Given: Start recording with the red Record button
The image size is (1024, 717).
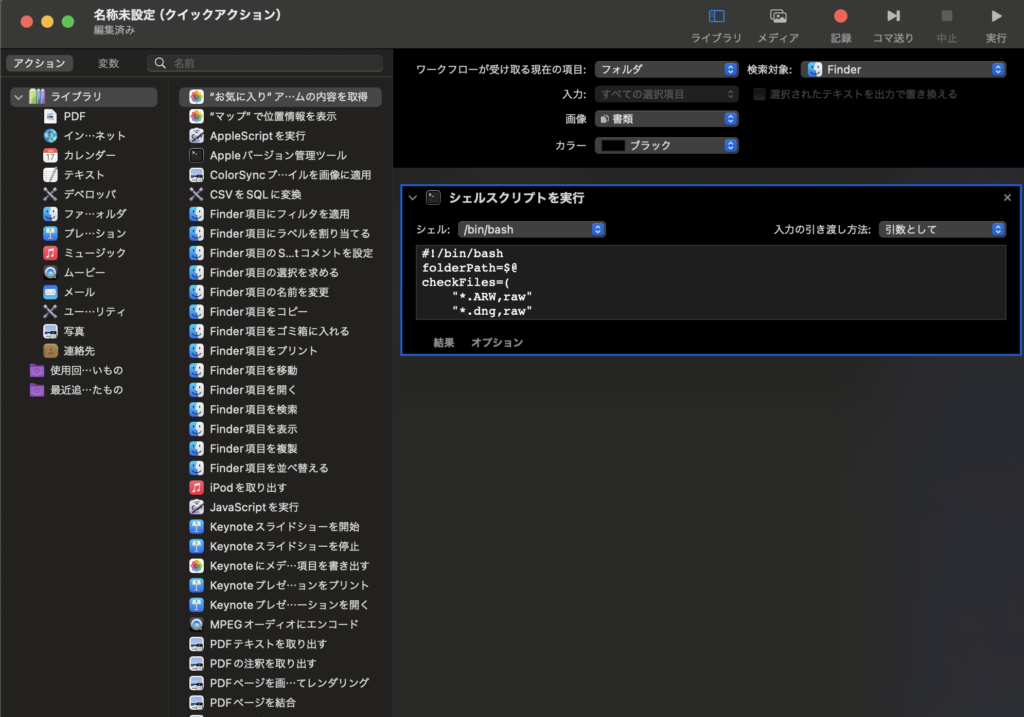Looking at the screenshot, I should 840,16.
